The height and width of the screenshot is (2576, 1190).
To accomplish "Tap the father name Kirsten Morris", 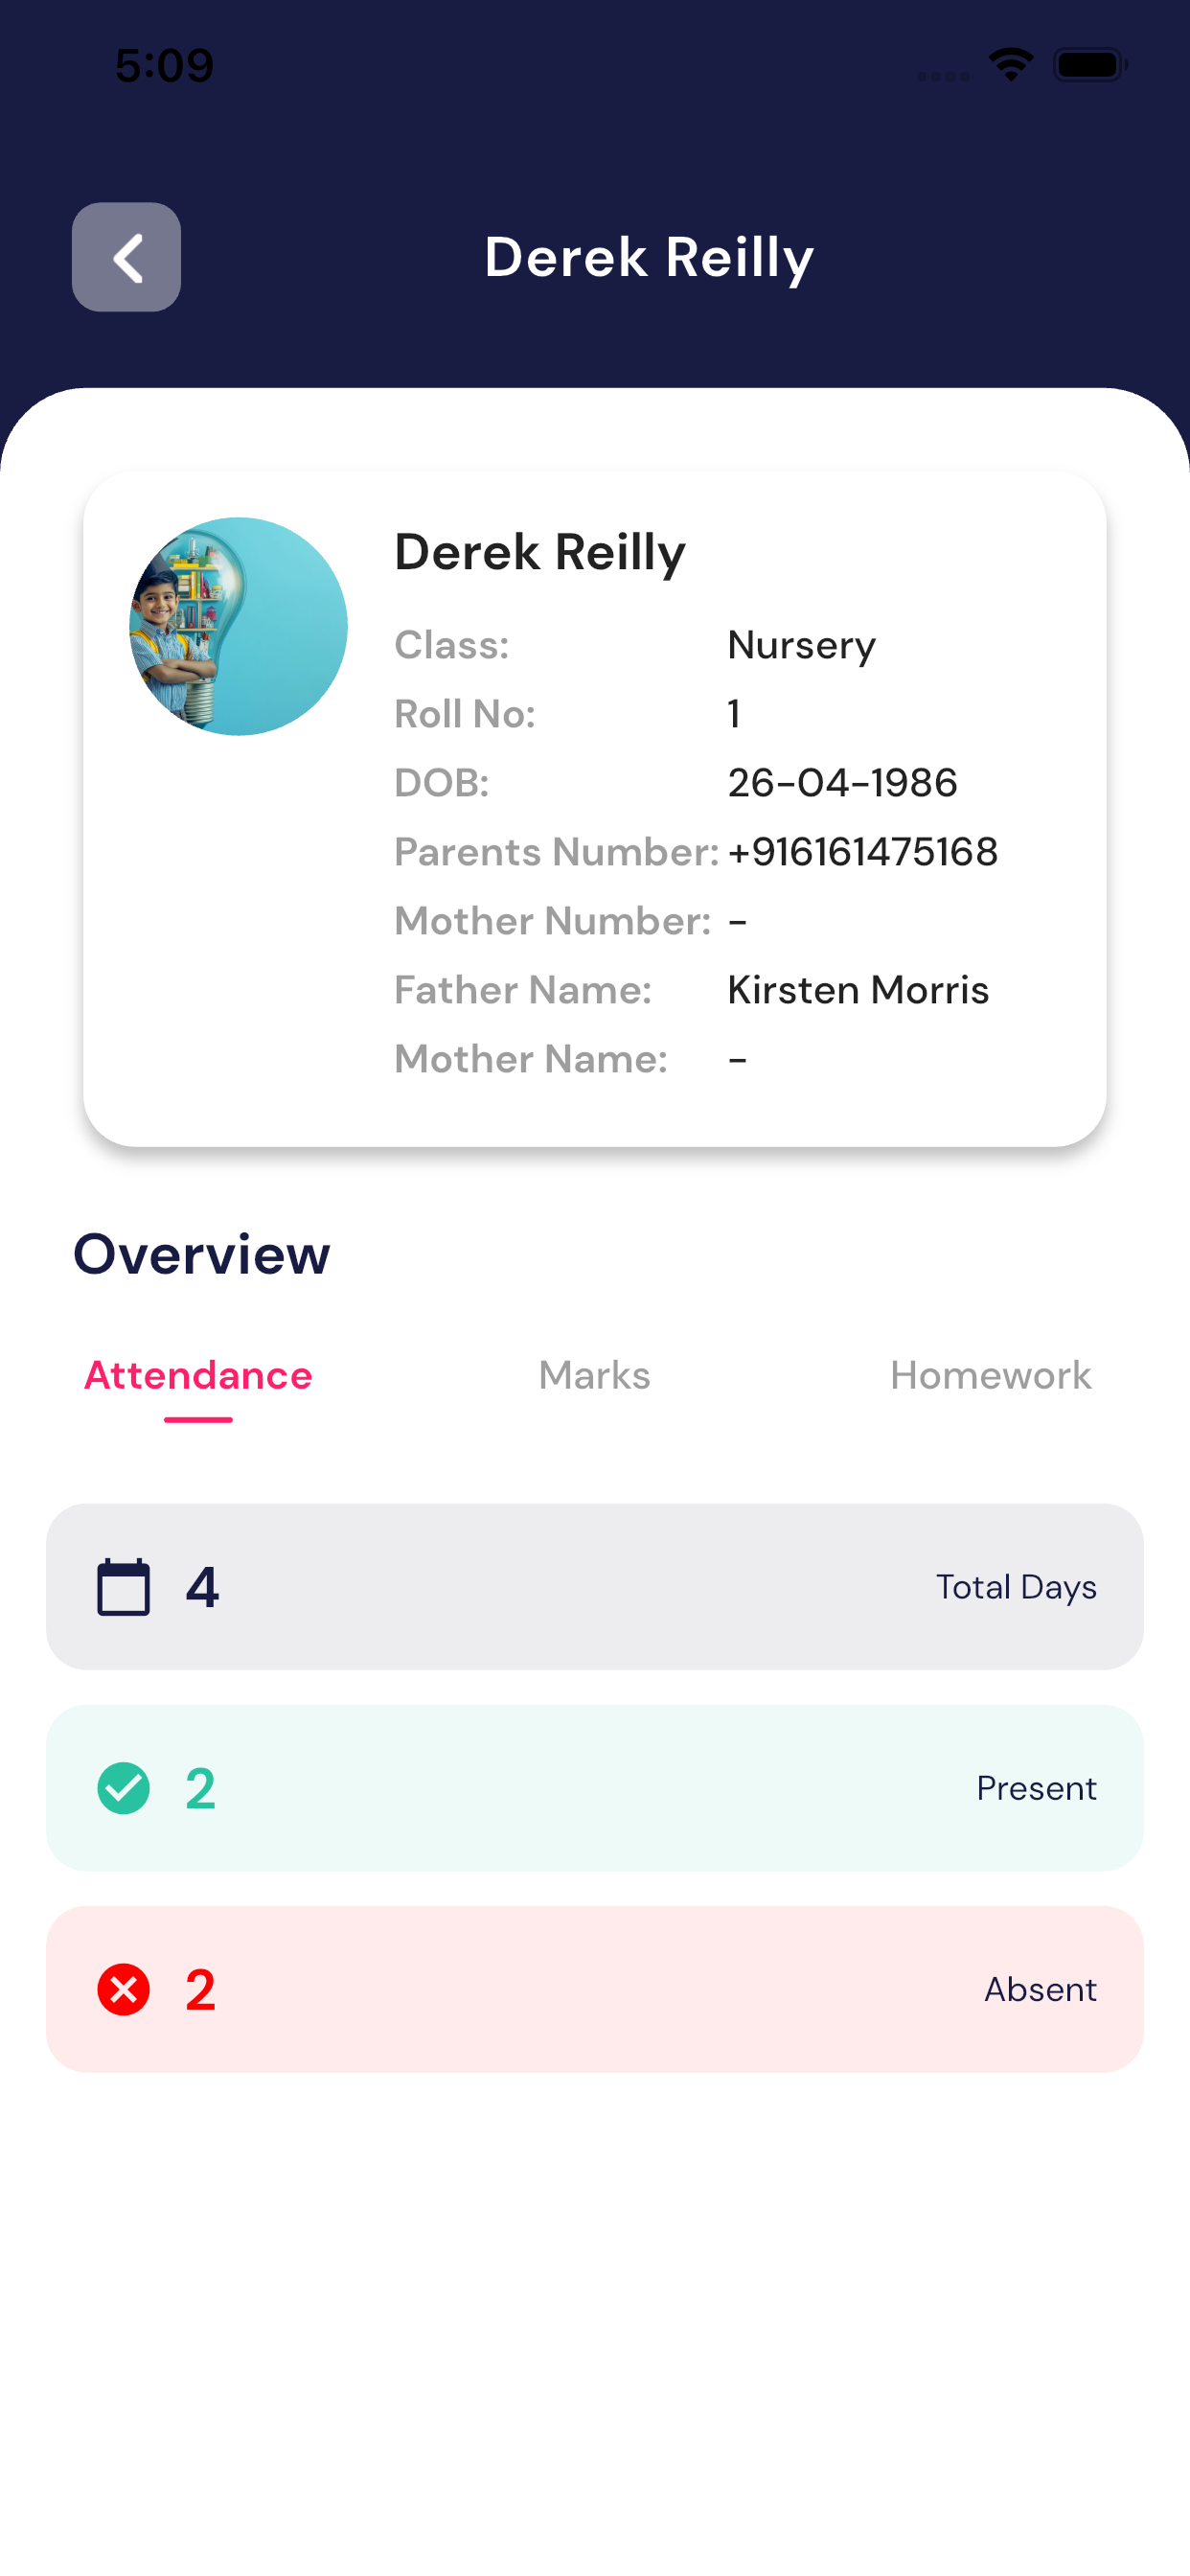I will pos(858,990).
